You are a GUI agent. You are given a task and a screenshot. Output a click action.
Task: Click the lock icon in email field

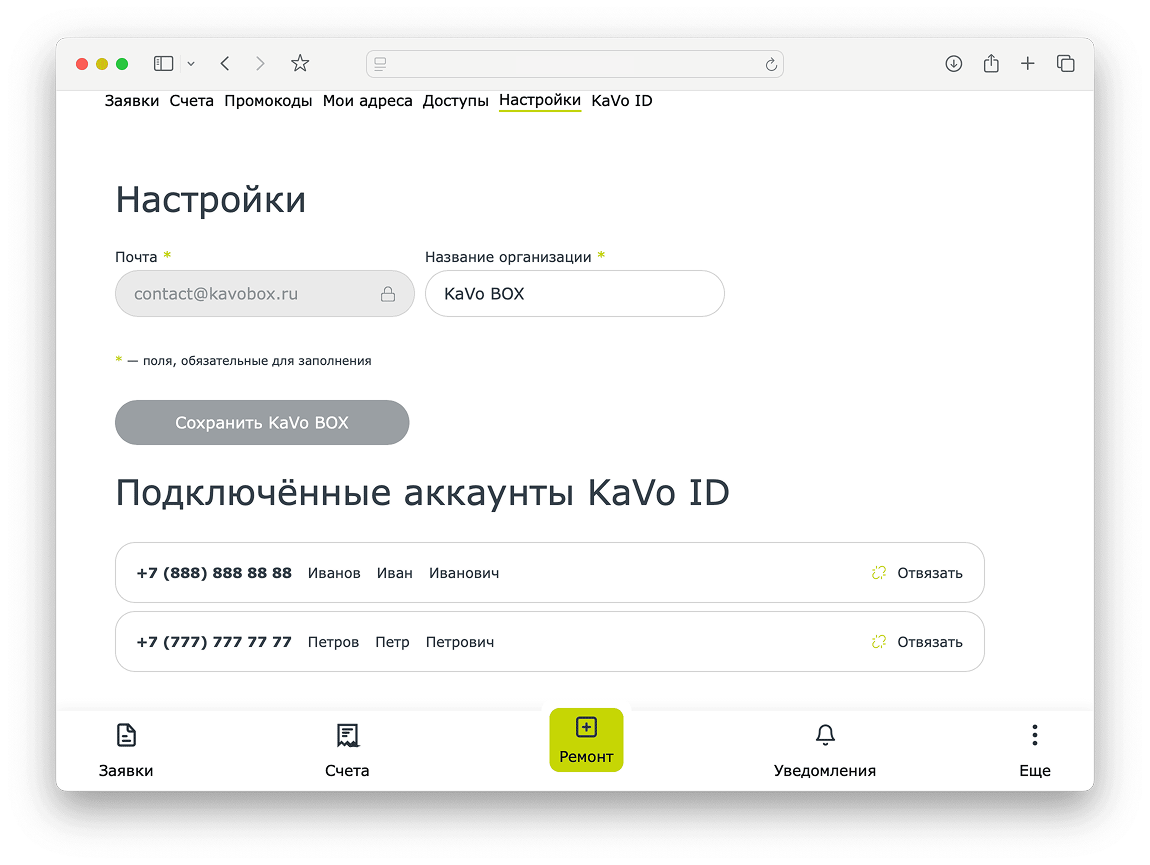388,294
